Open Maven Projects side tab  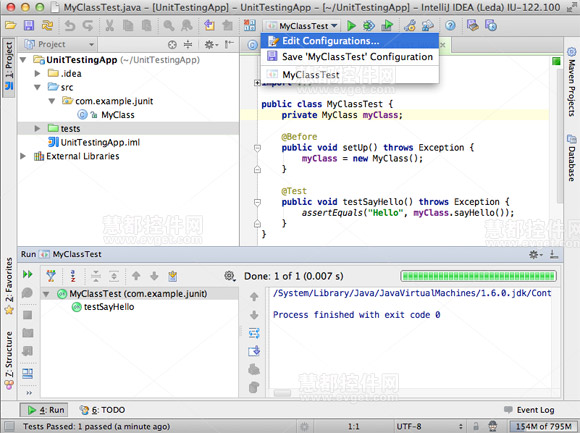click(x=571, y=82)
